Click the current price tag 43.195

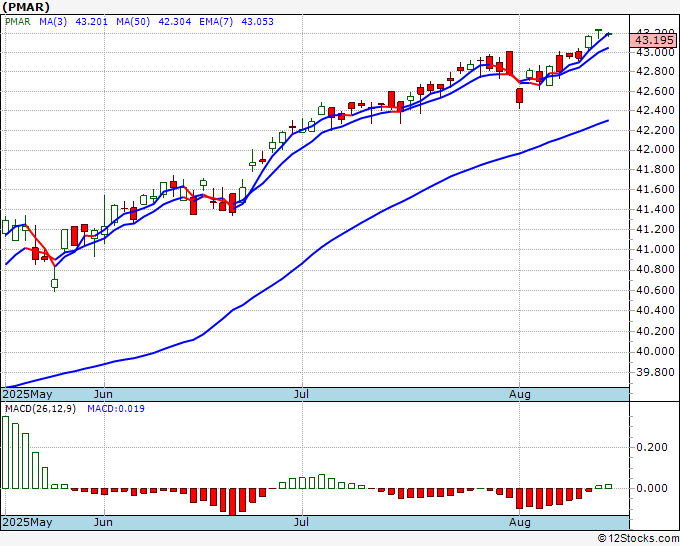click(x=654, y=40)
